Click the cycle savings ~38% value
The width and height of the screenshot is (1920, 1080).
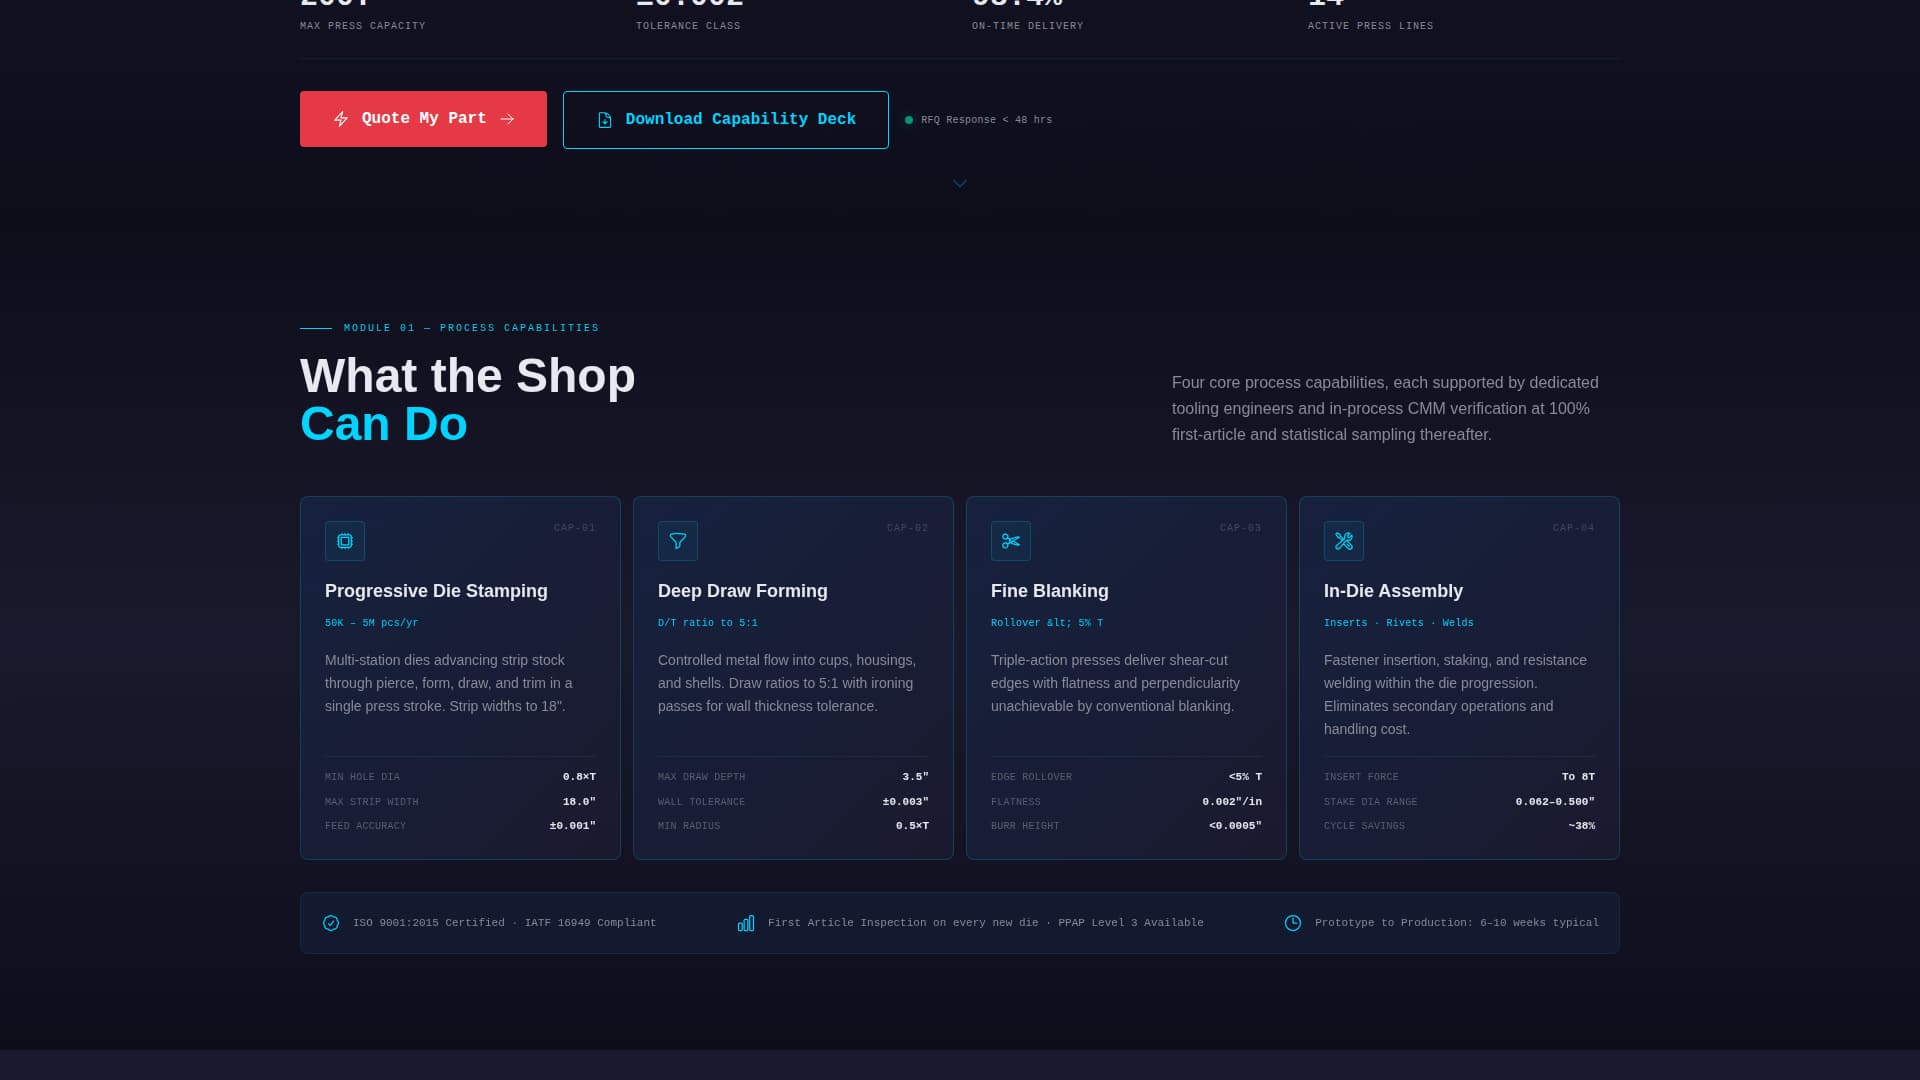pos(1581,826)
